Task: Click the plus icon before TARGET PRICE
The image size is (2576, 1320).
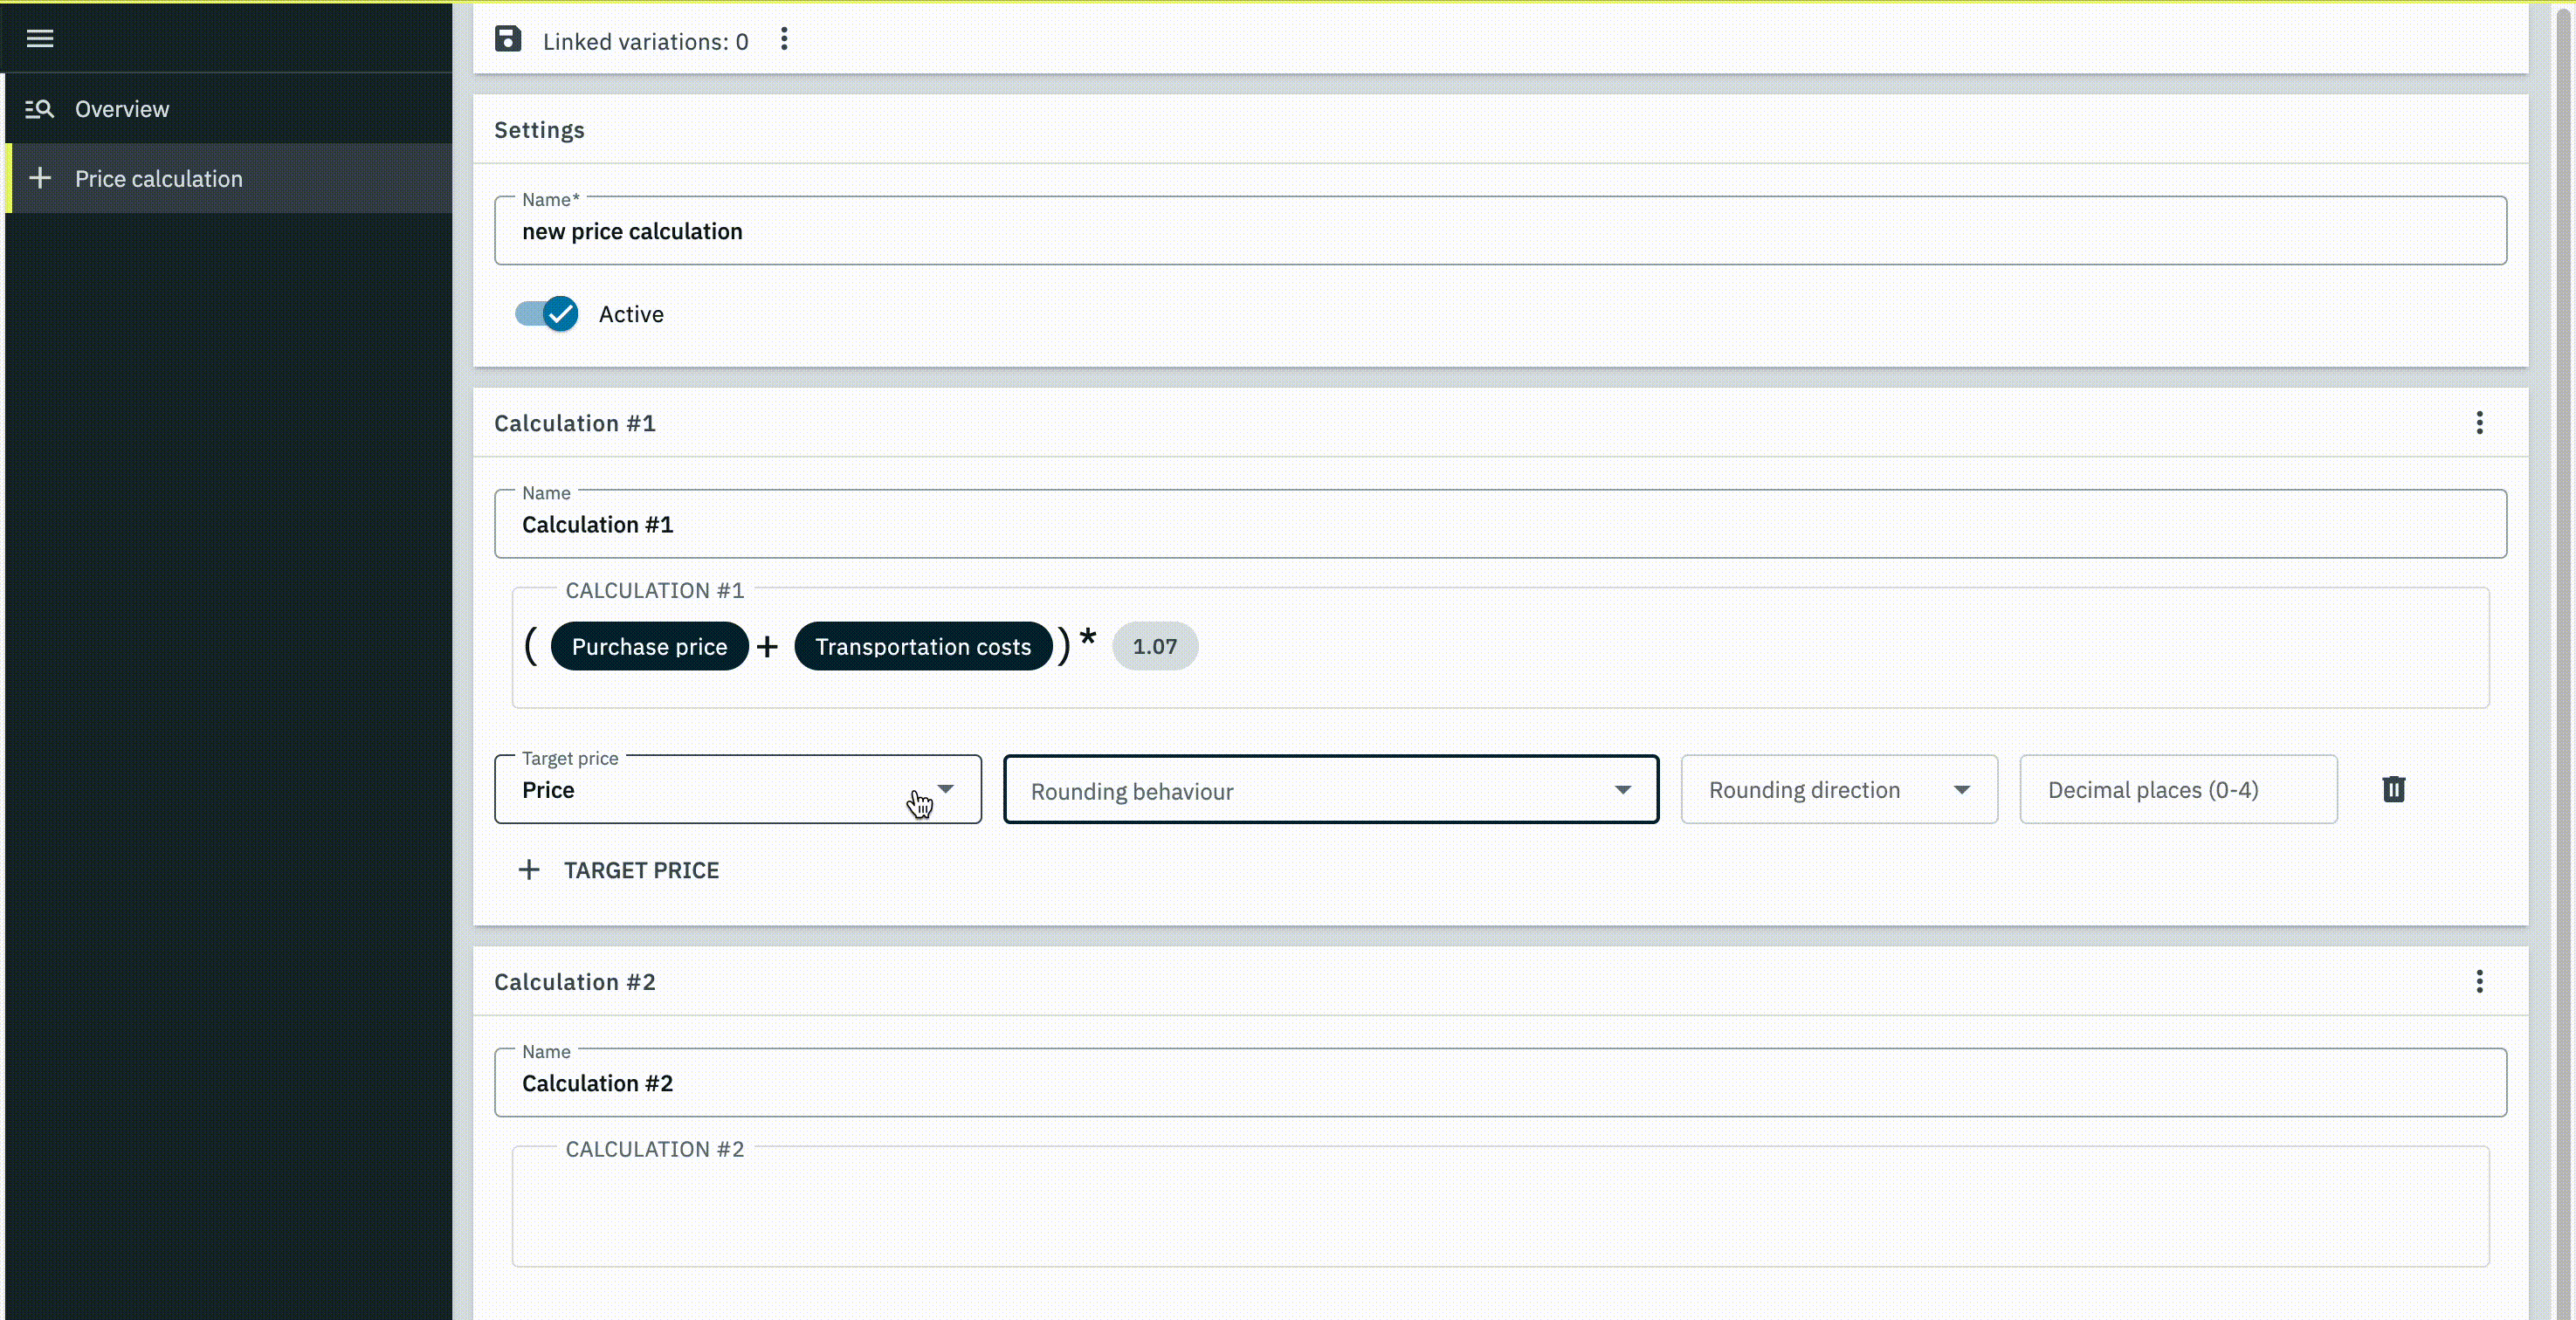Action: tap(529, 870)
